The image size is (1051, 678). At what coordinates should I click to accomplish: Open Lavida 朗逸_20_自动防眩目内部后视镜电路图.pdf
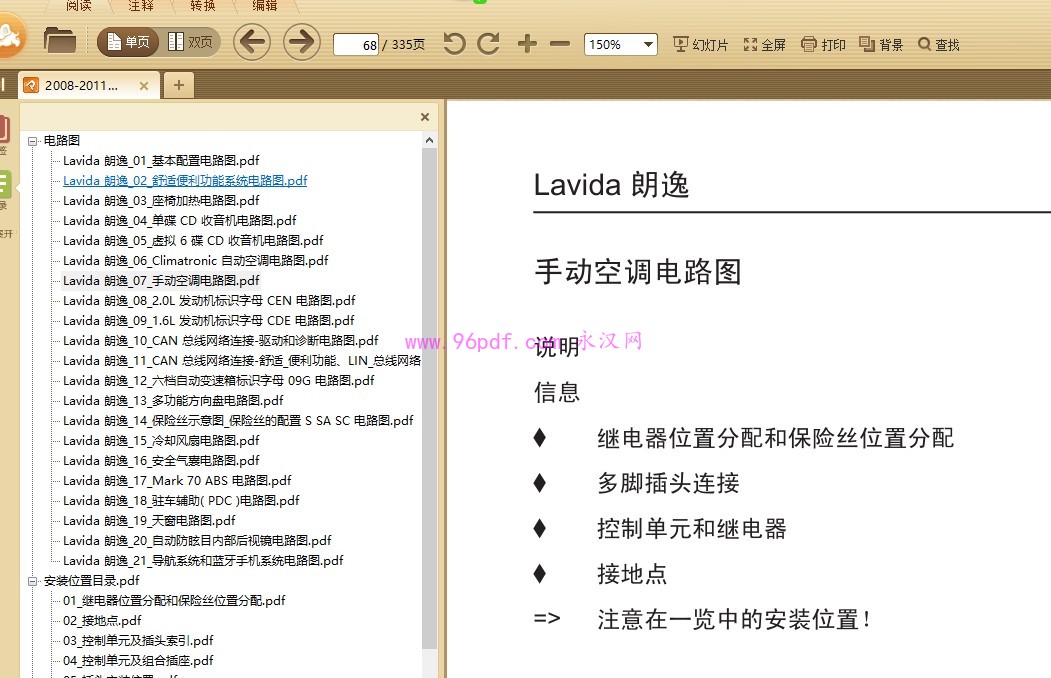[x=197, y=541]
